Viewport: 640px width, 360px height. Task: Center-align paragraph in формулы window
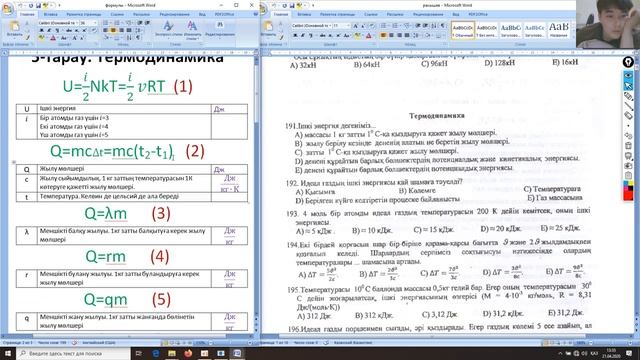[x=113, y=31]
